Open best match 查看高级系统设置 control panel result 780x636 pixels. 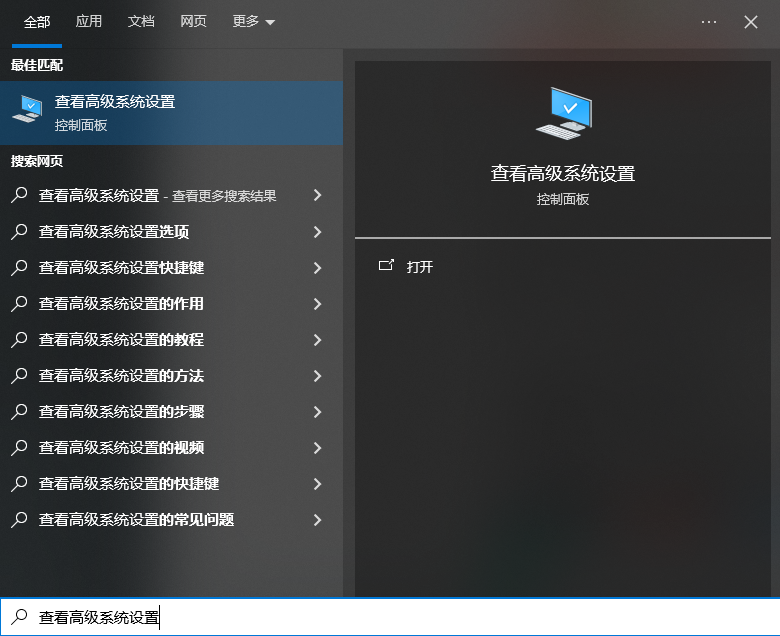click(171, 113)
